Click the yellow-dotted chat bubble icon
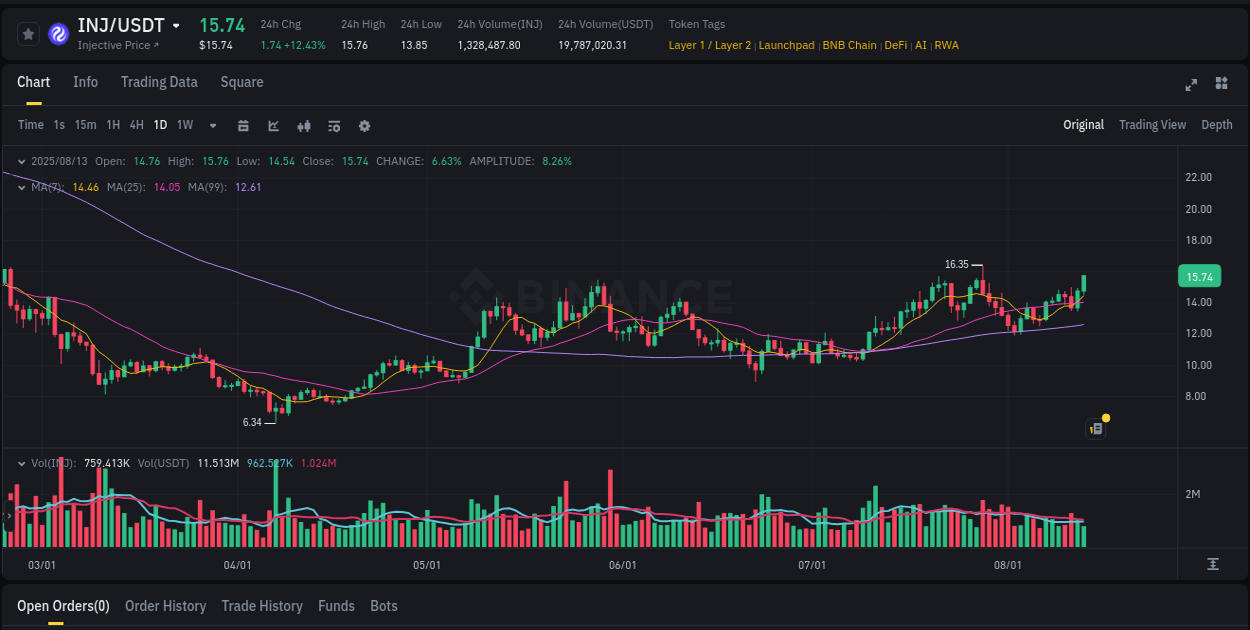 pyautogui.click(x=1095, y=428)
